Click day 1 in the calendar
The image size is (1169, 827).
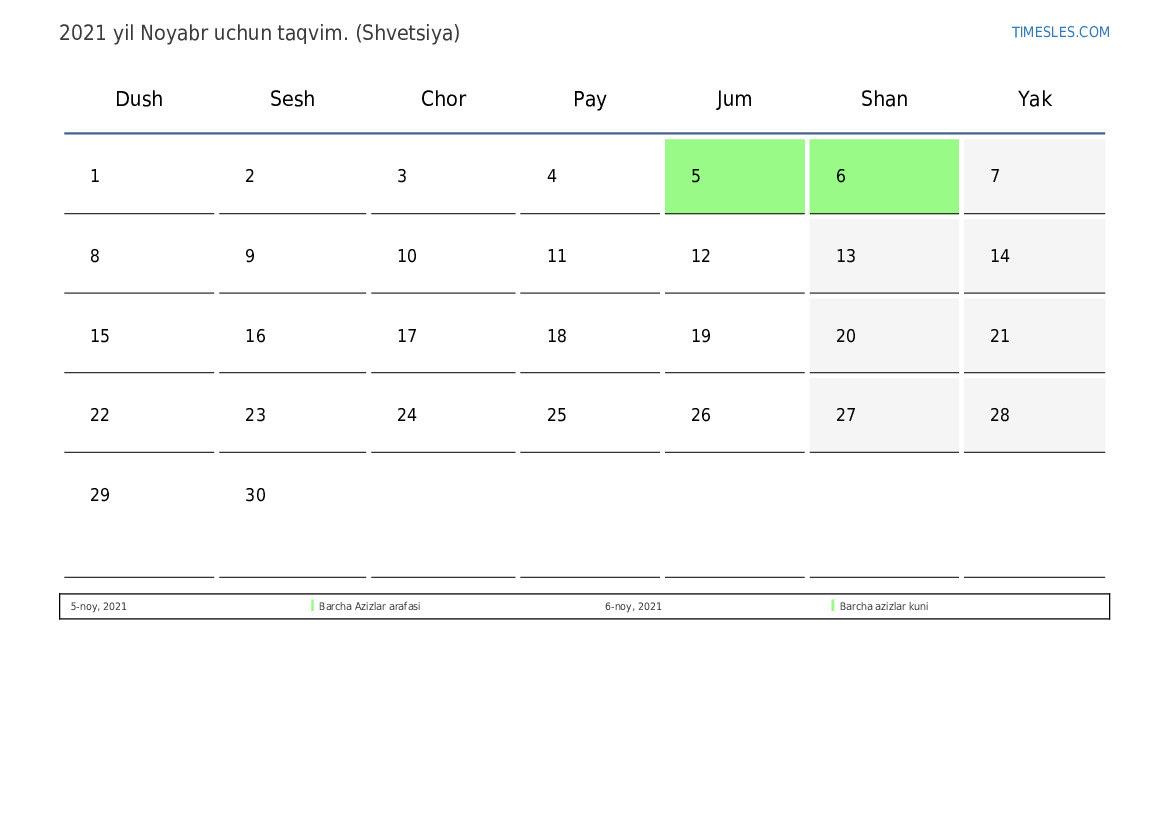[x=139, y=176]
